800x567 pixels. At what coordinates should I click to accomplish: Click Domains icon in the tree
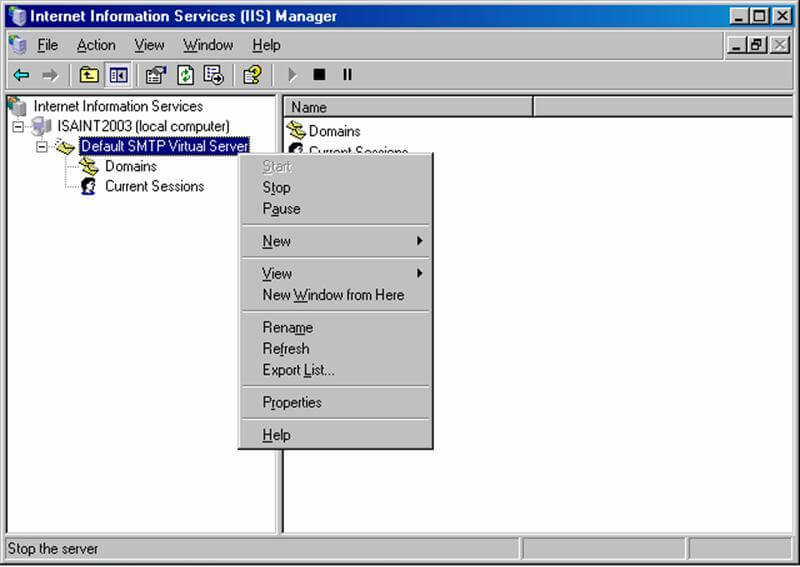tap(89, 166)
